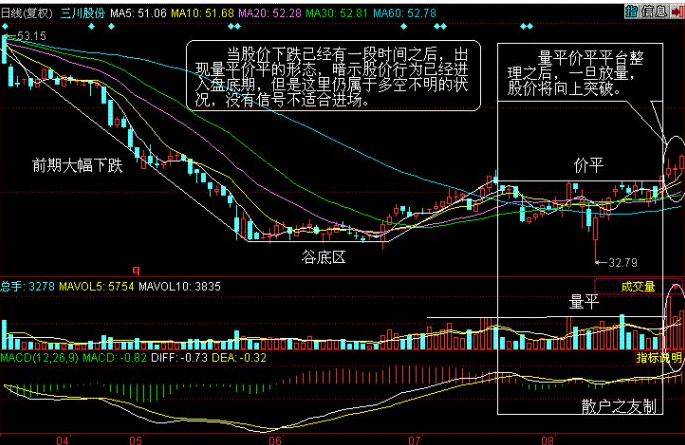The width and height of the screenshot is (685, 445).
Task: Open 指标说明 indicator description
Action: pos(659,358)
